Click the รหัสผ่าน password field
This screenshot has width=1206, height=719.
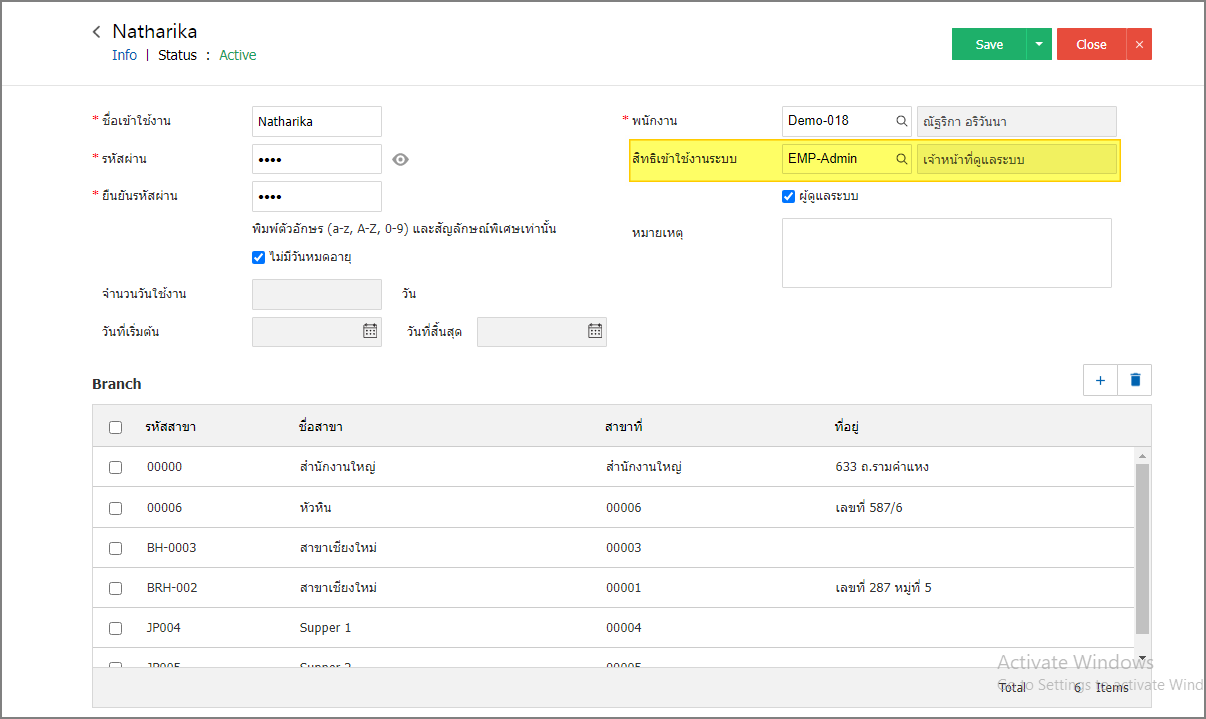tap(317, 159)
